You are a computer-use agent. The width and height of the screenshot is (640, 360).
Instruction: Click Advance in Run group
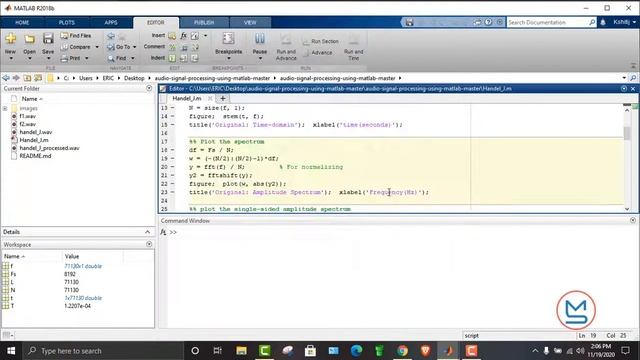coord(318,53)
